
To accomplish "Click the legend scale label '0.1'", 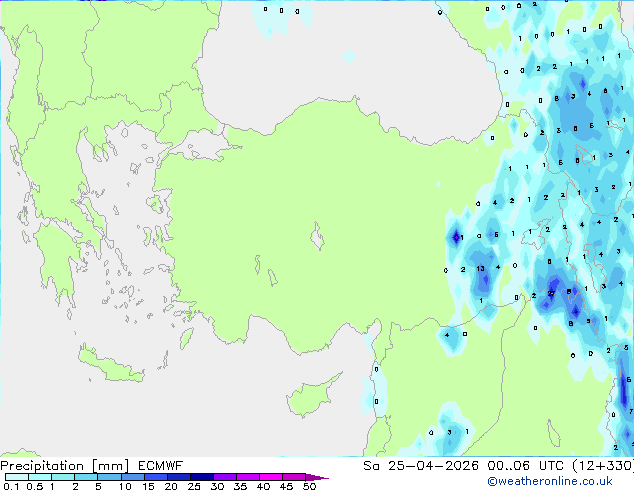I will click(11, 486).
